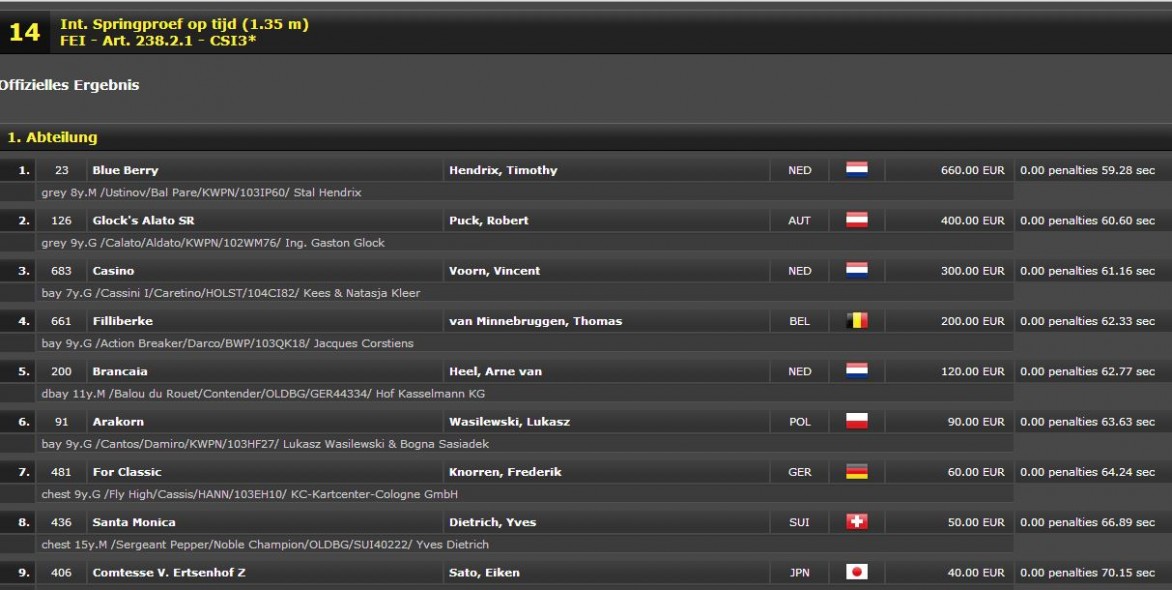Click start number 661
This screenshot has width=1172, height=590.
tap(61, 321)
